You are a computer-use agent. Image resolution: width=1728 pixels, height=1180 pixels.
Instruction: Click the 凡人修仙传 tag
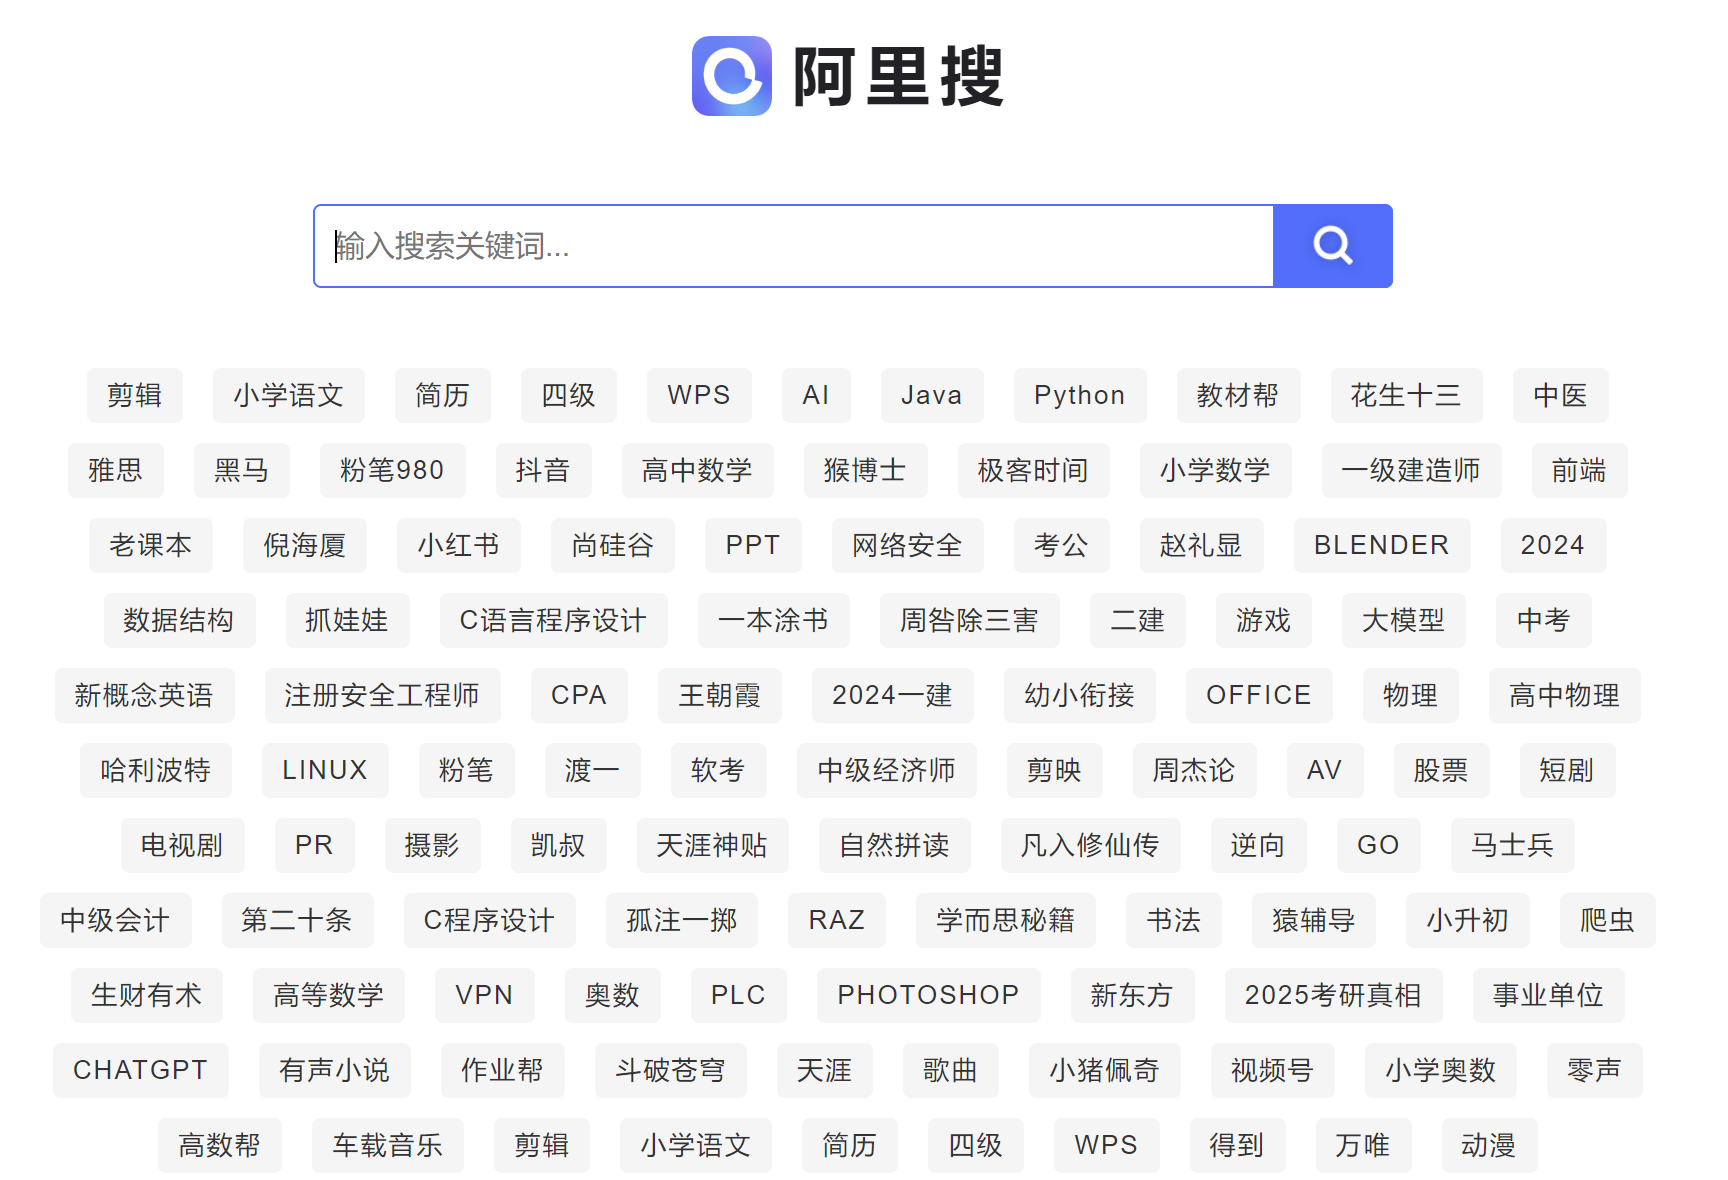(x=1090, y=845)
